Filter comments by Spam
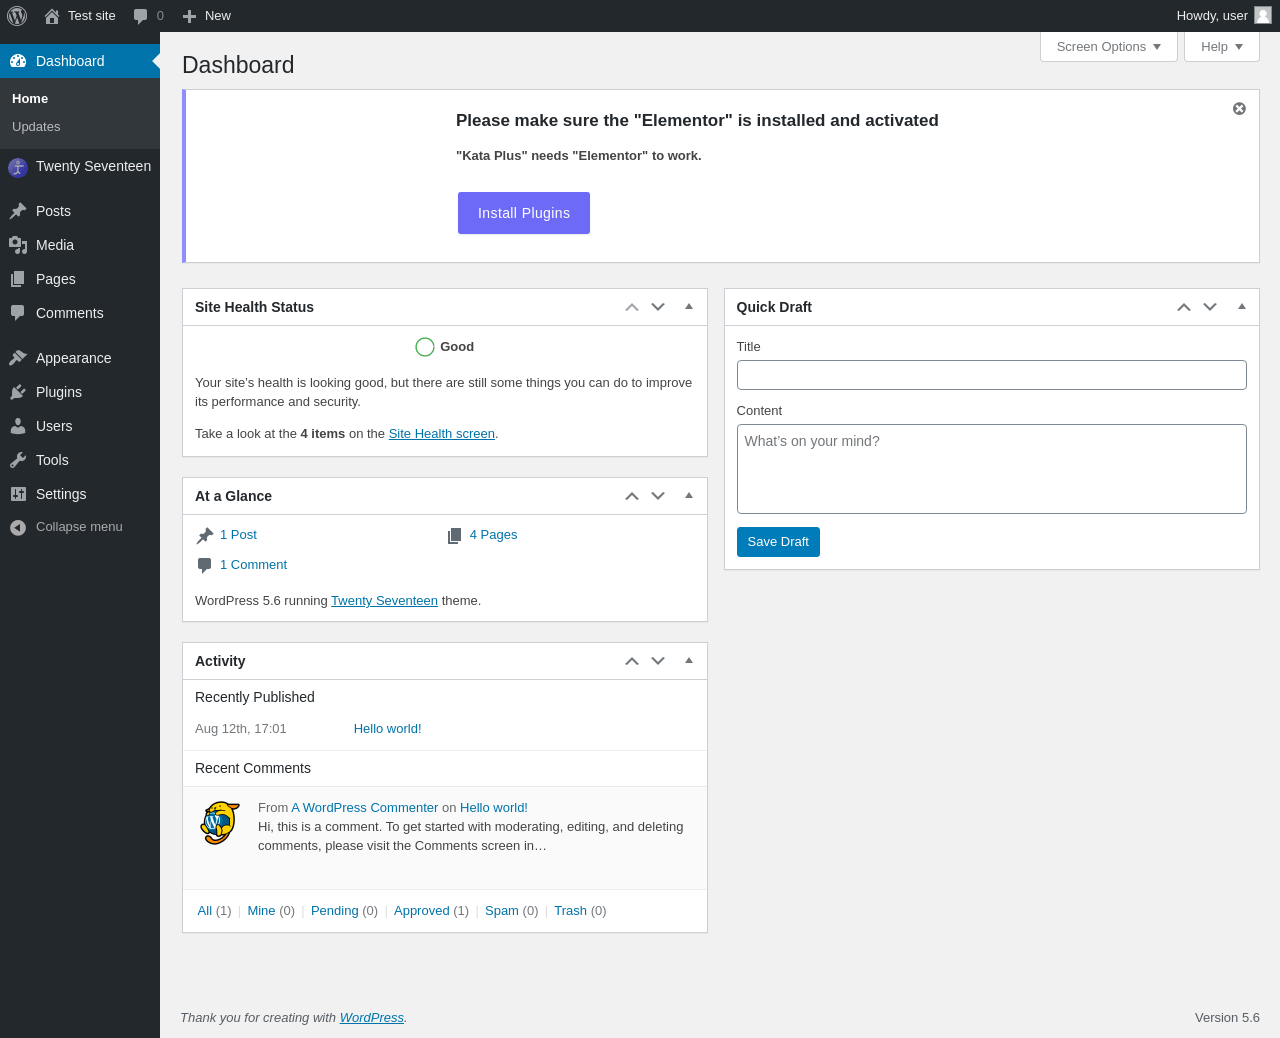This screenshot has width=1280, height=1038. [502, 911]
